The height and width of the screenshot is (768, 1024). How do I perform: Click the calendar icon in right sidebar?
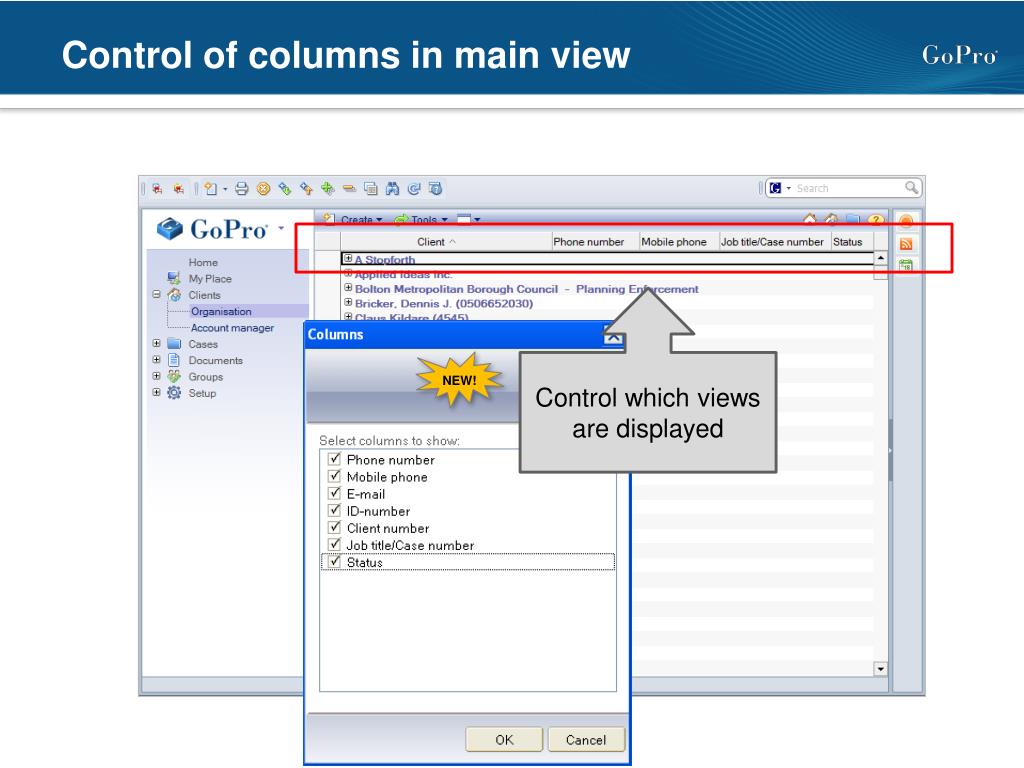906,265
